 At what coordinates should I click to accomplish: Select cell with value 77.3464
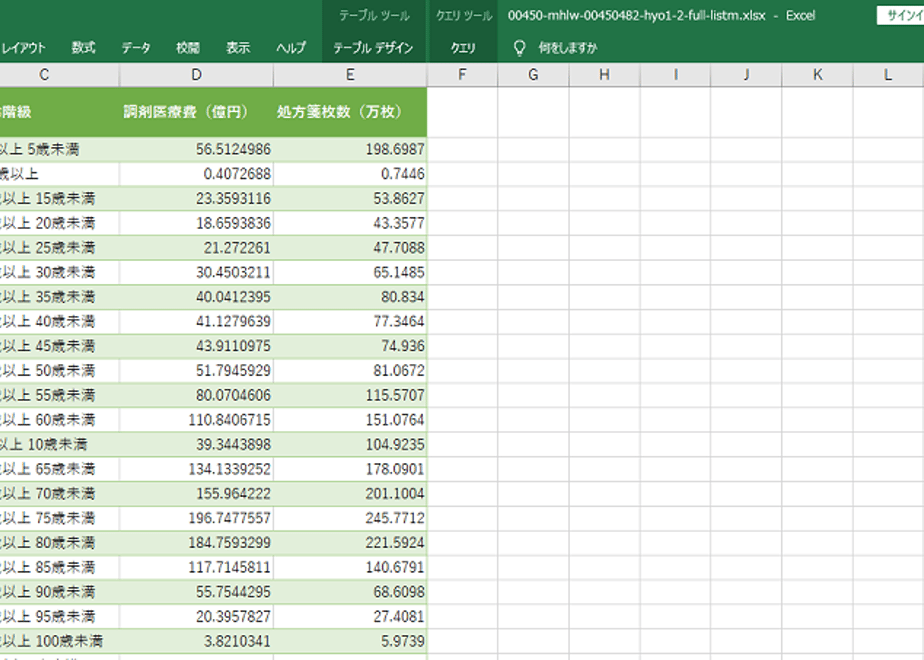(350, 322)
